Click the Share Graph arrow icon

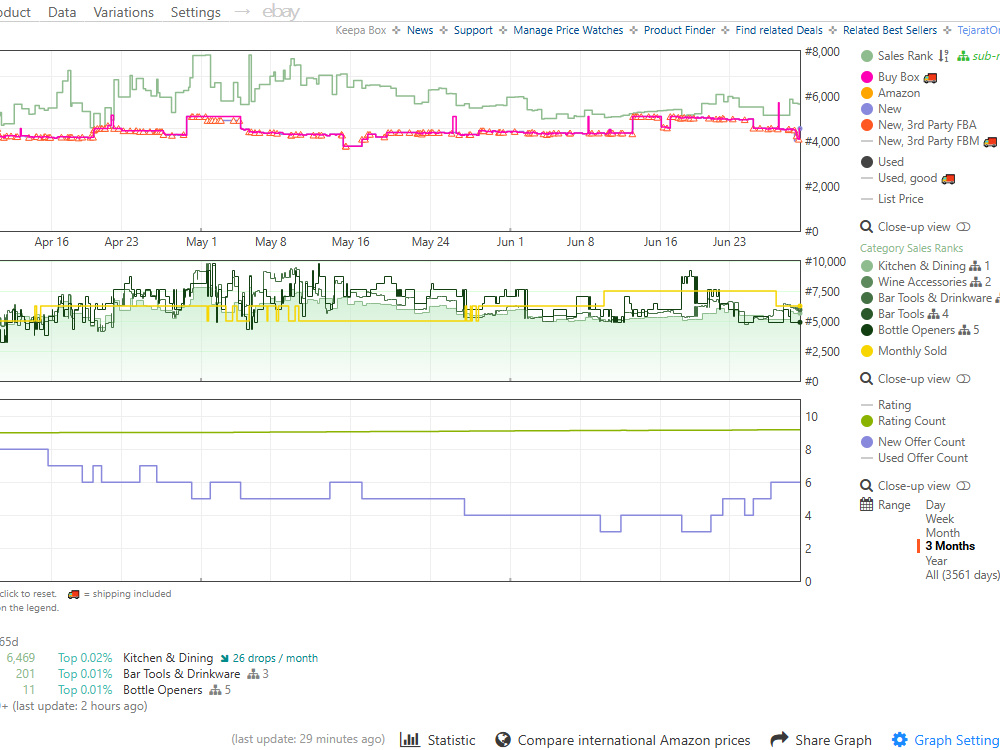[x=779, y=739]
